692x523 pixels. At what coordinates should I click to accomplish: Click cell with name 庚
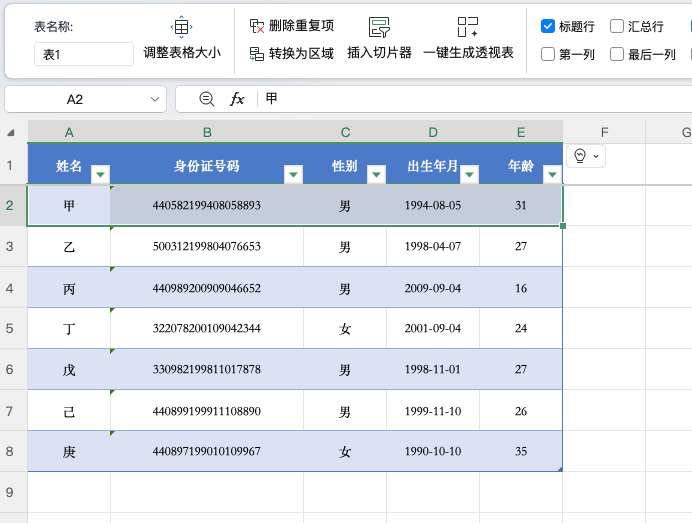click(x=69, y=451)
